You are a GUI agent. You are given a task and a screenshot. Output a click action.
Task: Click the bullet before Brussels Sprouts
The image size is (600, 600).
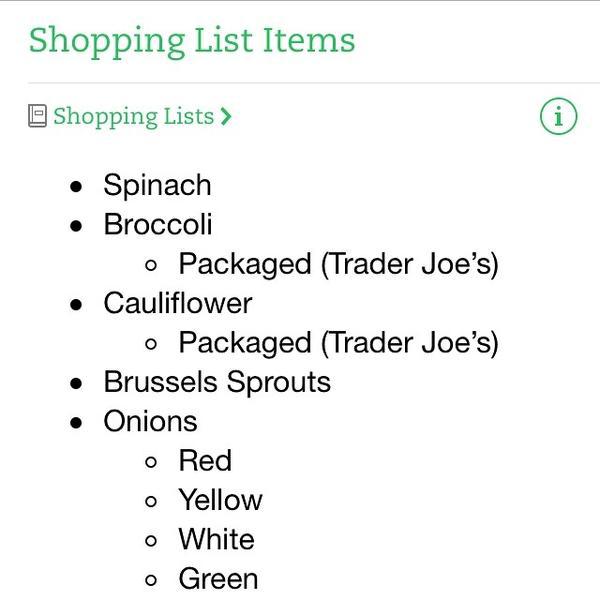coord(77,383)
